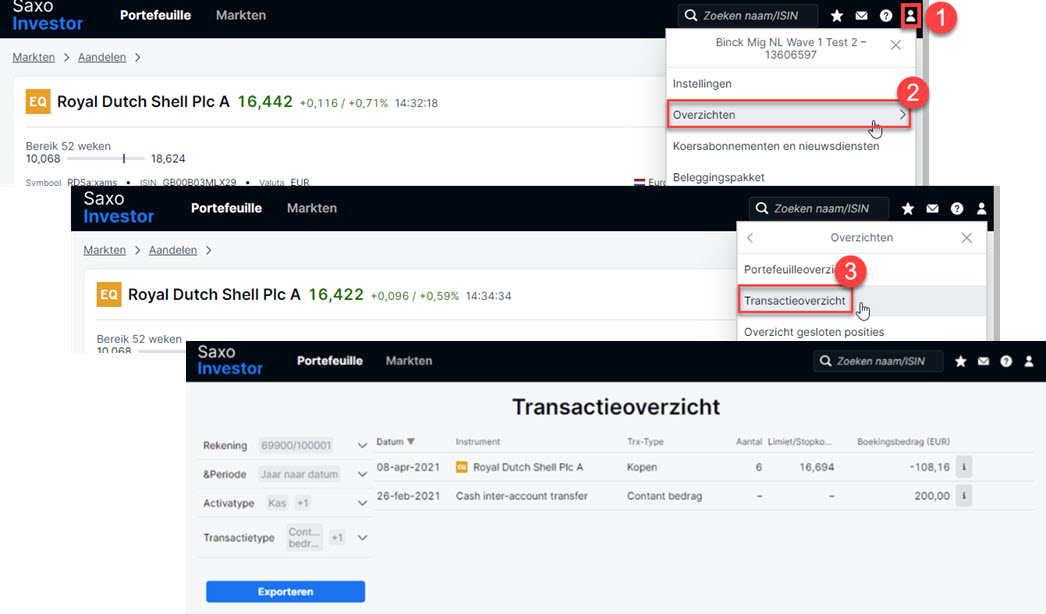Screen dimensions: 1046x614
Task: Open the mail envelope in the top screenshot
Action: pyautogui.click(x=861, y=15)
